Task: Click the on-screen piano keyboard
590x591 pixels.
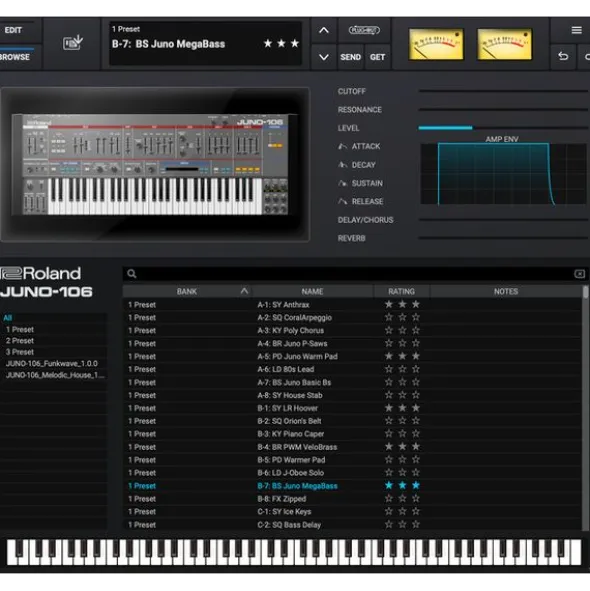Action: tap(294, 552)
